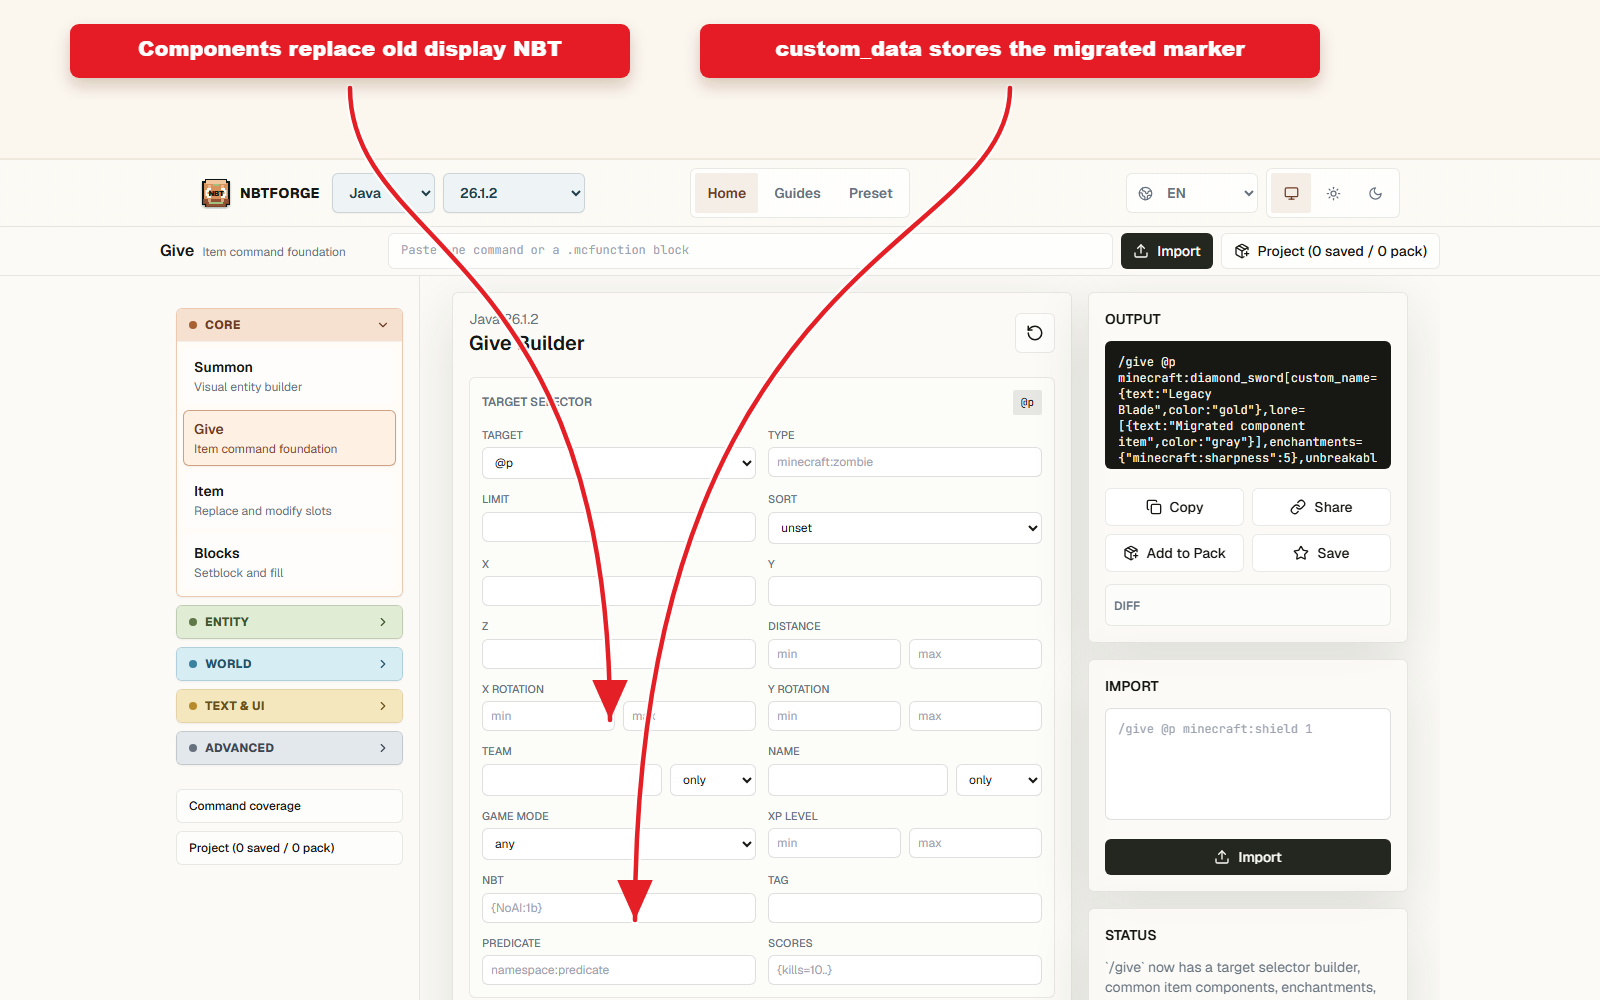Screen dimensions: 1600x1000
Task: Open the EN language dropdown
Action: tap(1192, 193)
